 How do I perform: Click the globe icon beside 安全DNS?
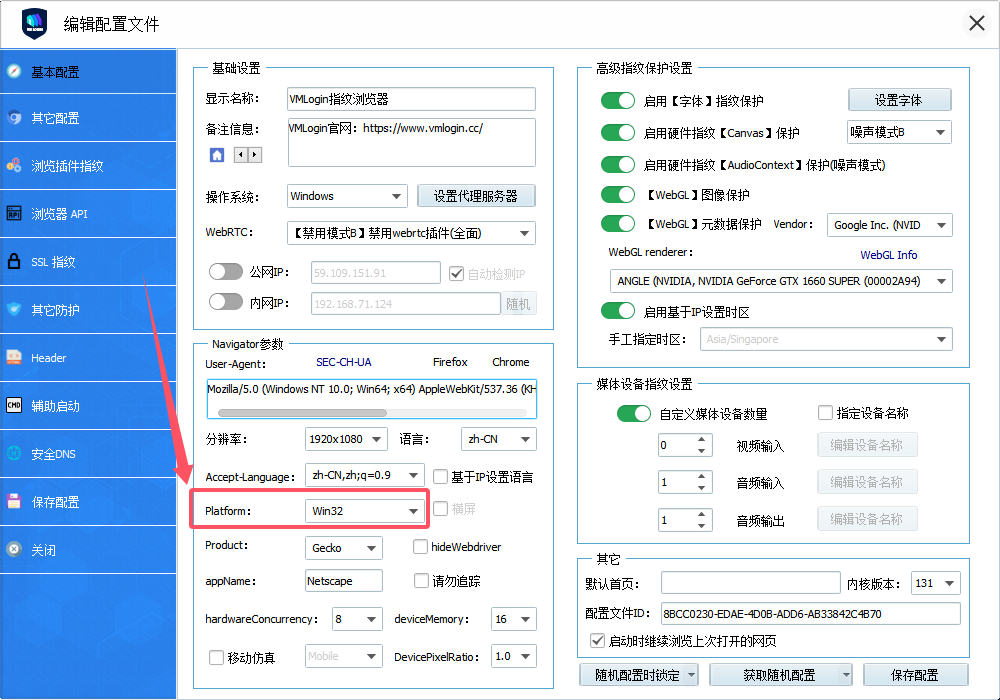(14, 453)
